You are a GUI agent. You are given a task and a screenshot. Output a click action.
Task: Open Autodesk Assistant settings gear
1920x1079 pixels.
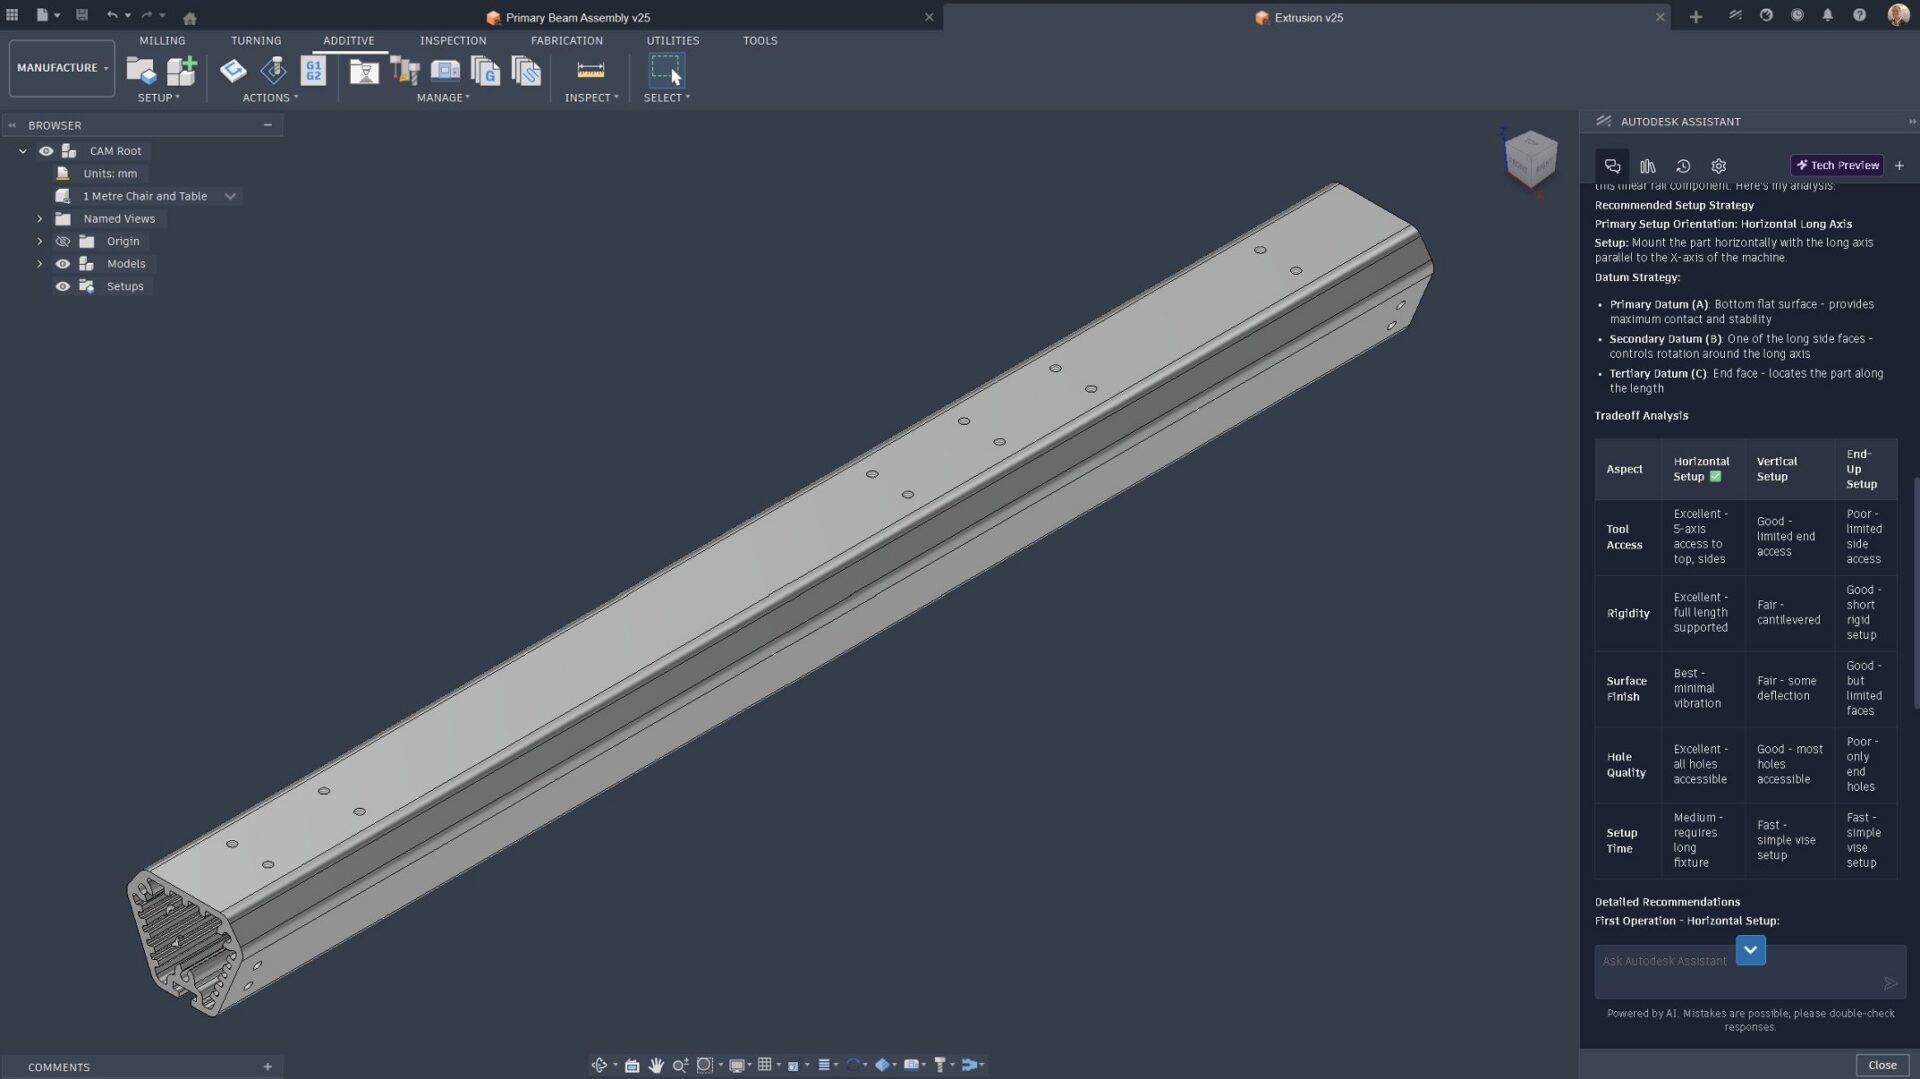coord(1718,166)
